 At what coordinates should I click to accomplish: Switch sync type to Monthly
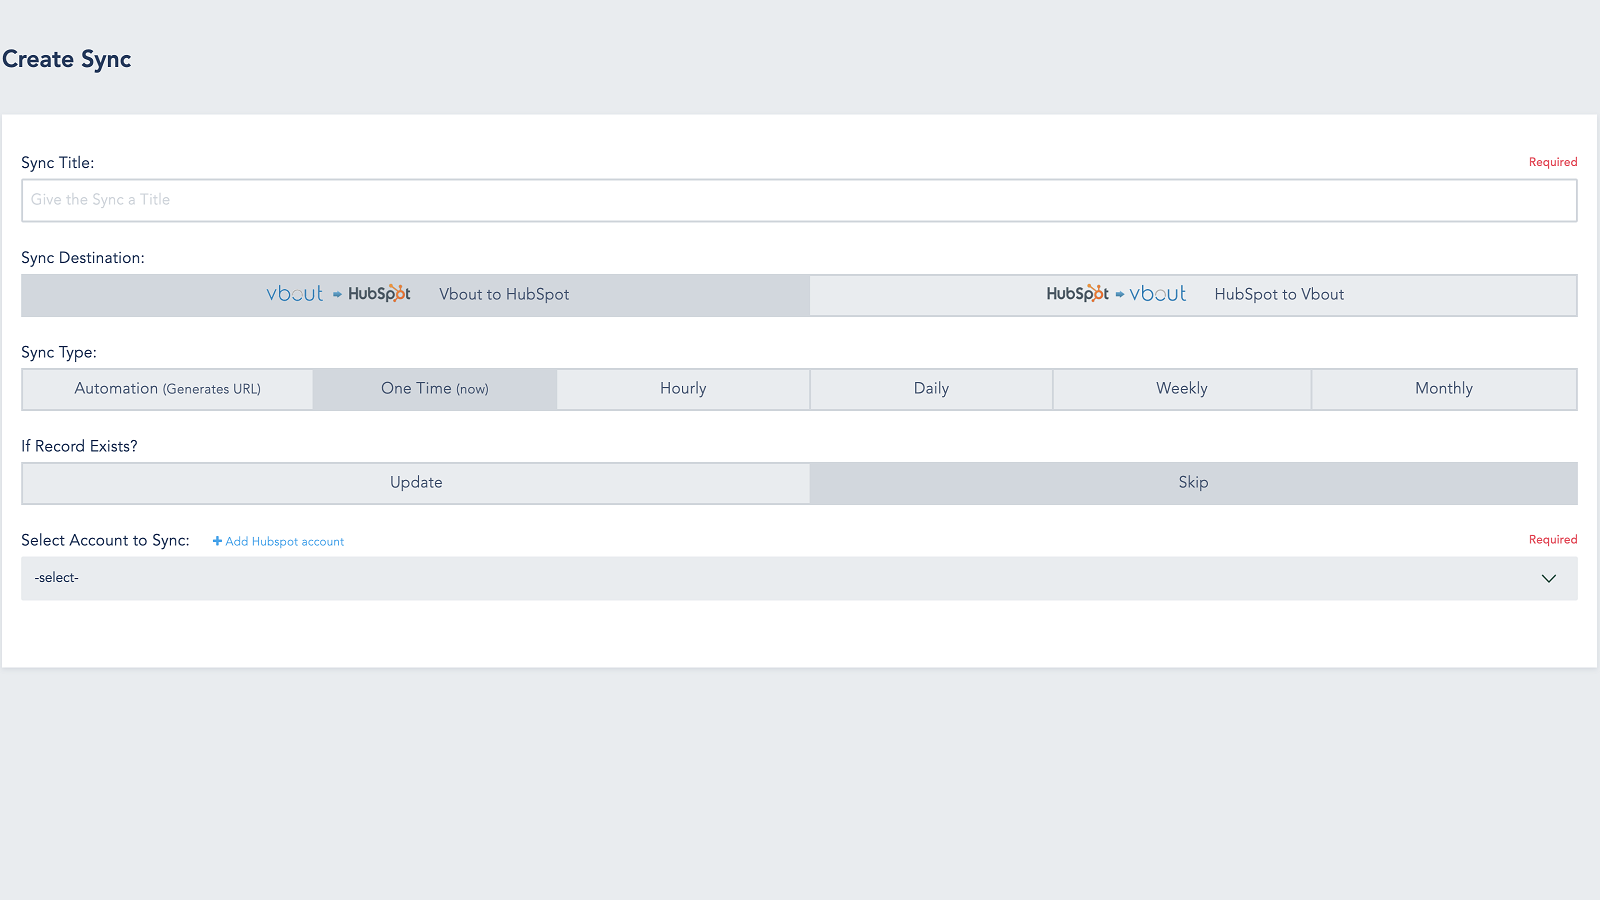[1443, 388]
